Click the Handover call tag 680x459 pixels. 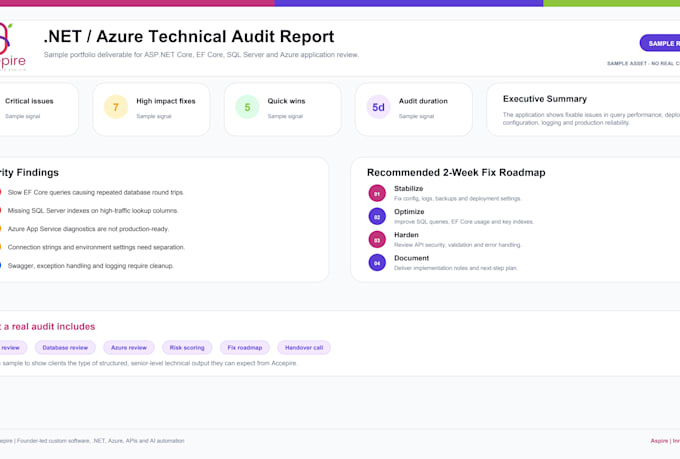304,348
